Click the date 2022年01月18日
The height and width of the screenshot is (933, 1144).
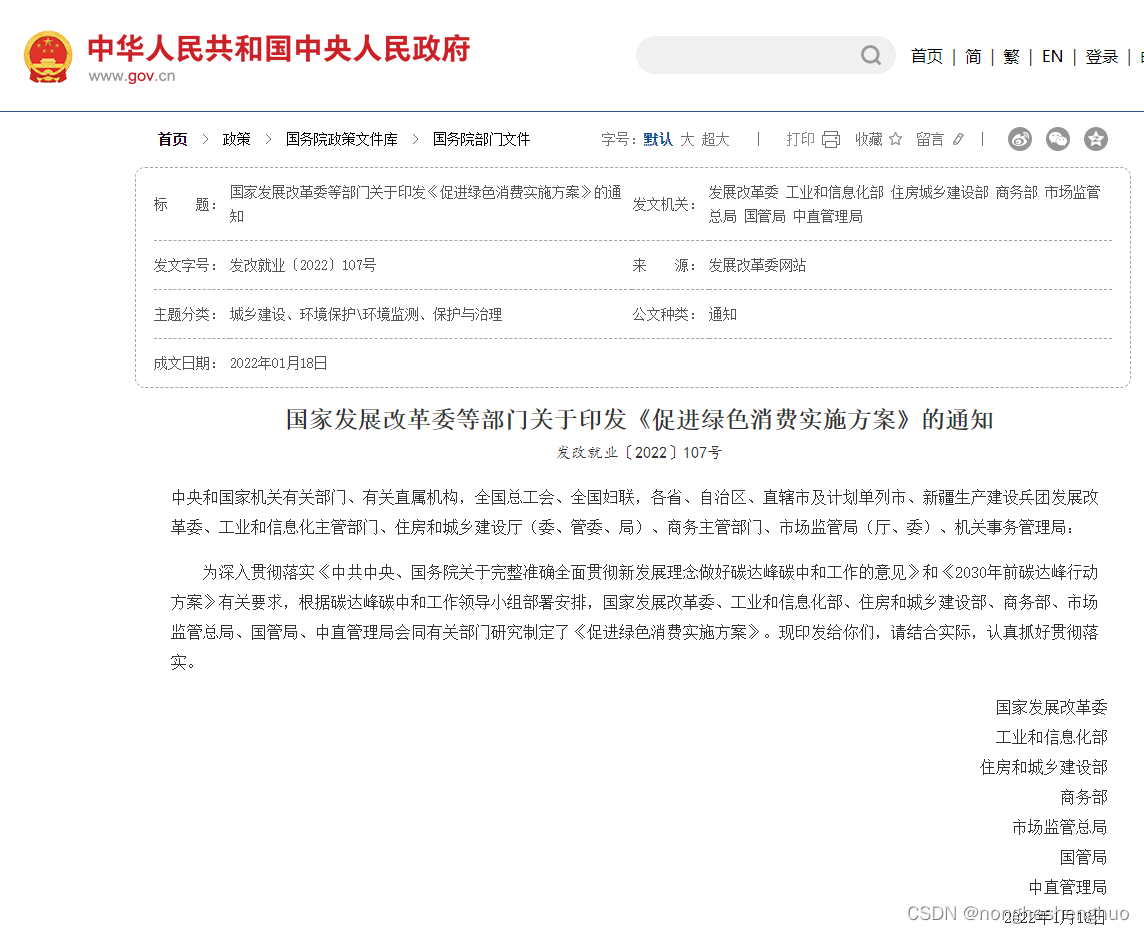pos(279,363)
